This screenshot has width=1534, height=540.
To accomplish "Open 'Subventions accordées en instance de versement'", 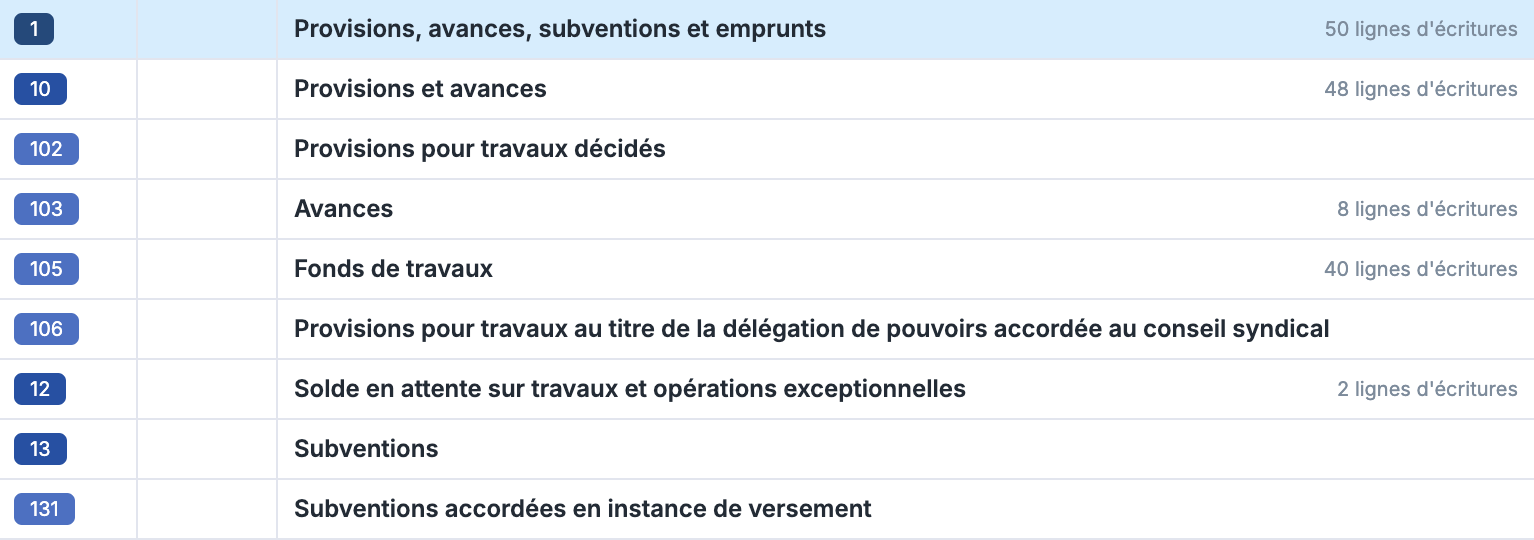I will [582, 509].
